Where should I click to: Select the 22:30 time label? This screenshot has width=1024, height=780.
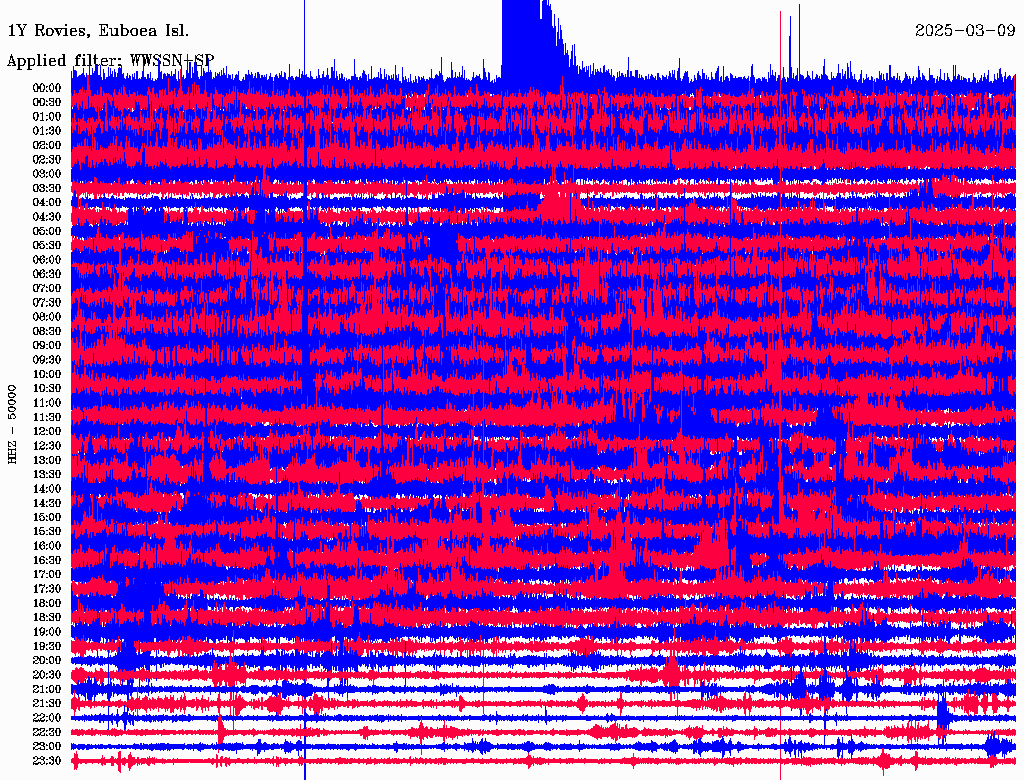[46, 732]
